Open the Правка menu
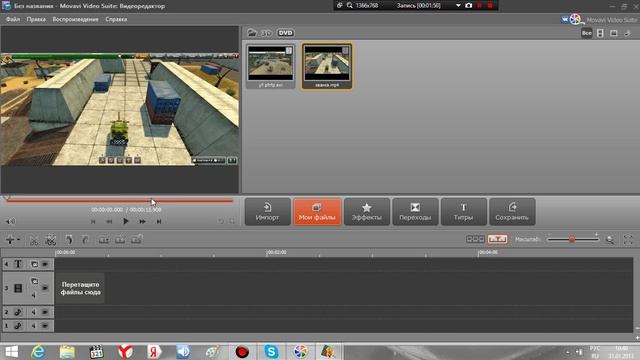 pos(36,19)
